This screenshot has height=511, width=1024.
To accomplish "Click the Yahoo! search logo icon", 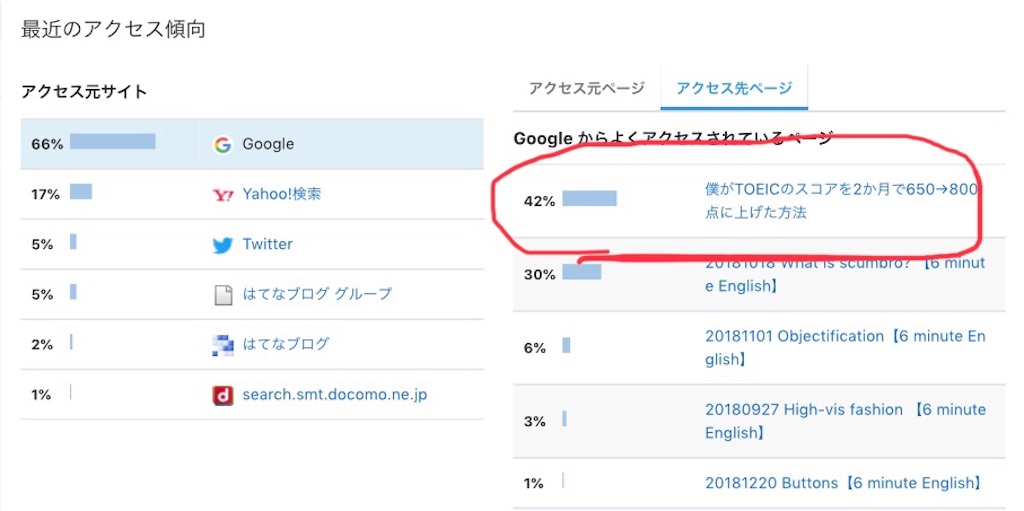I will pos(223,195).
